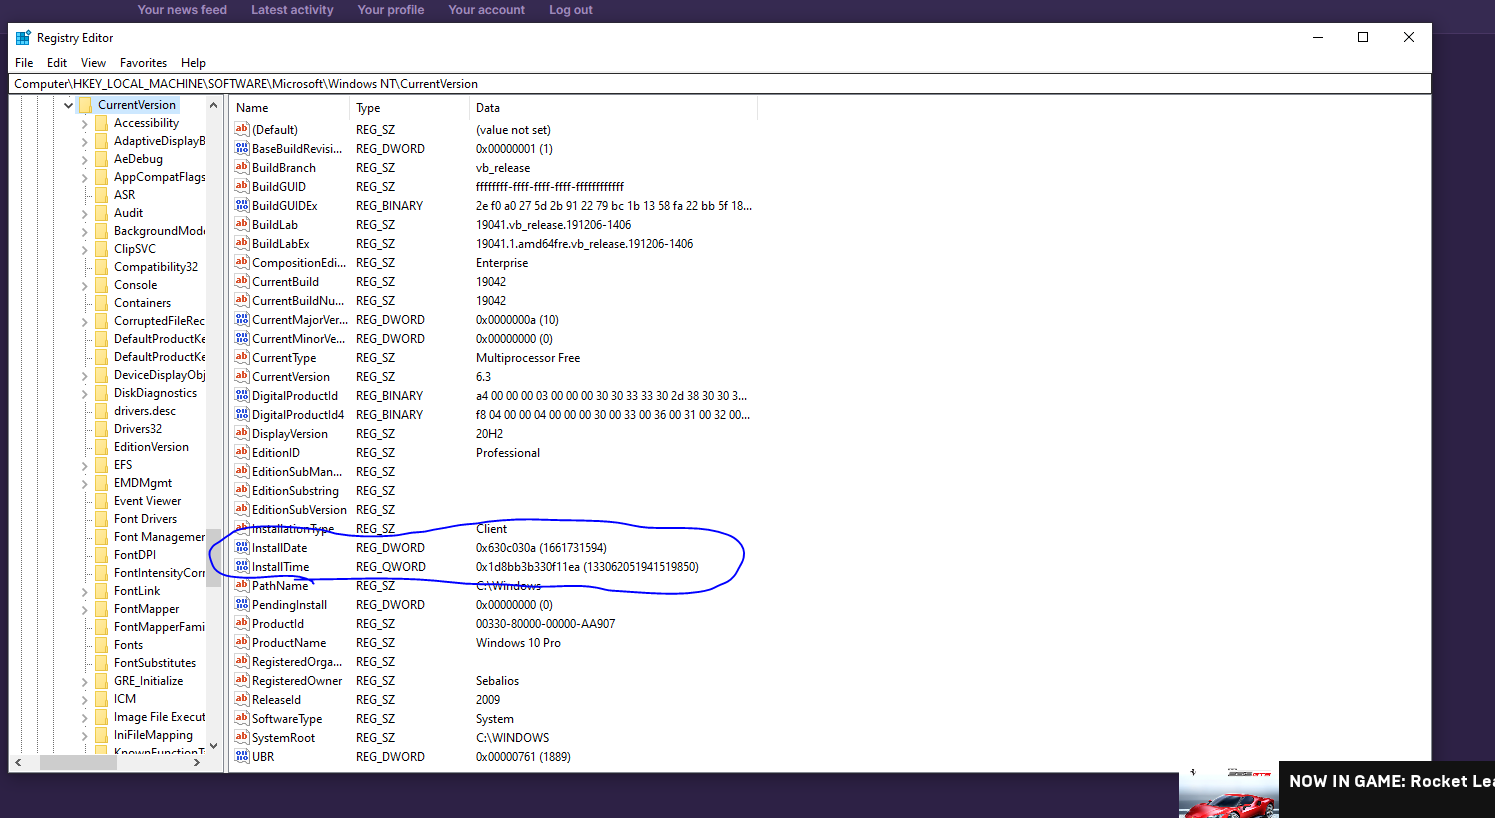1495x818 pixels.
Task: Expand the FontLink key
Action: pyautogui.click(x=84, y=591)
